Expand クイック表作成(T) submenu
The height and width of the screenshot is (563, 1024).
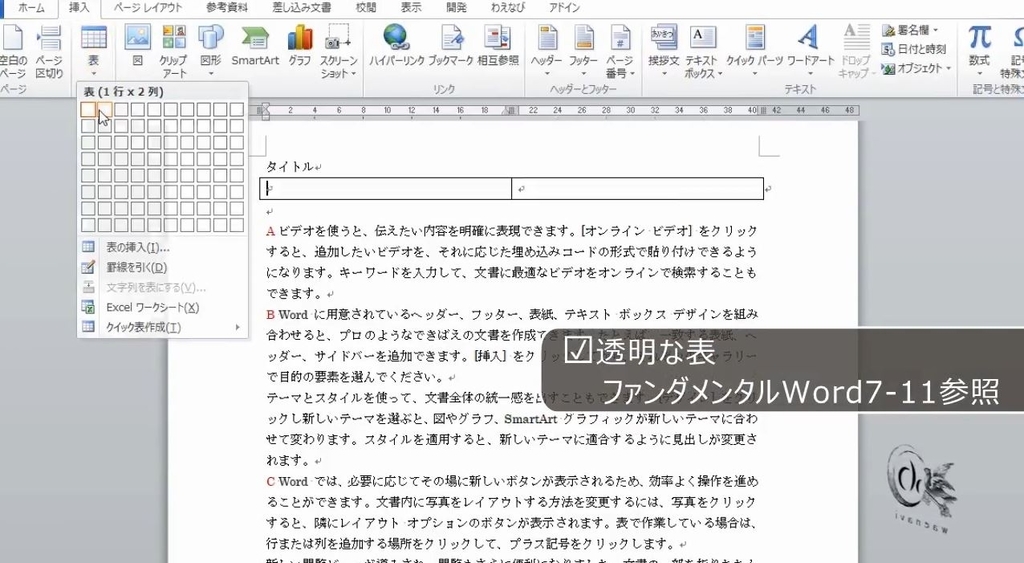163,327
